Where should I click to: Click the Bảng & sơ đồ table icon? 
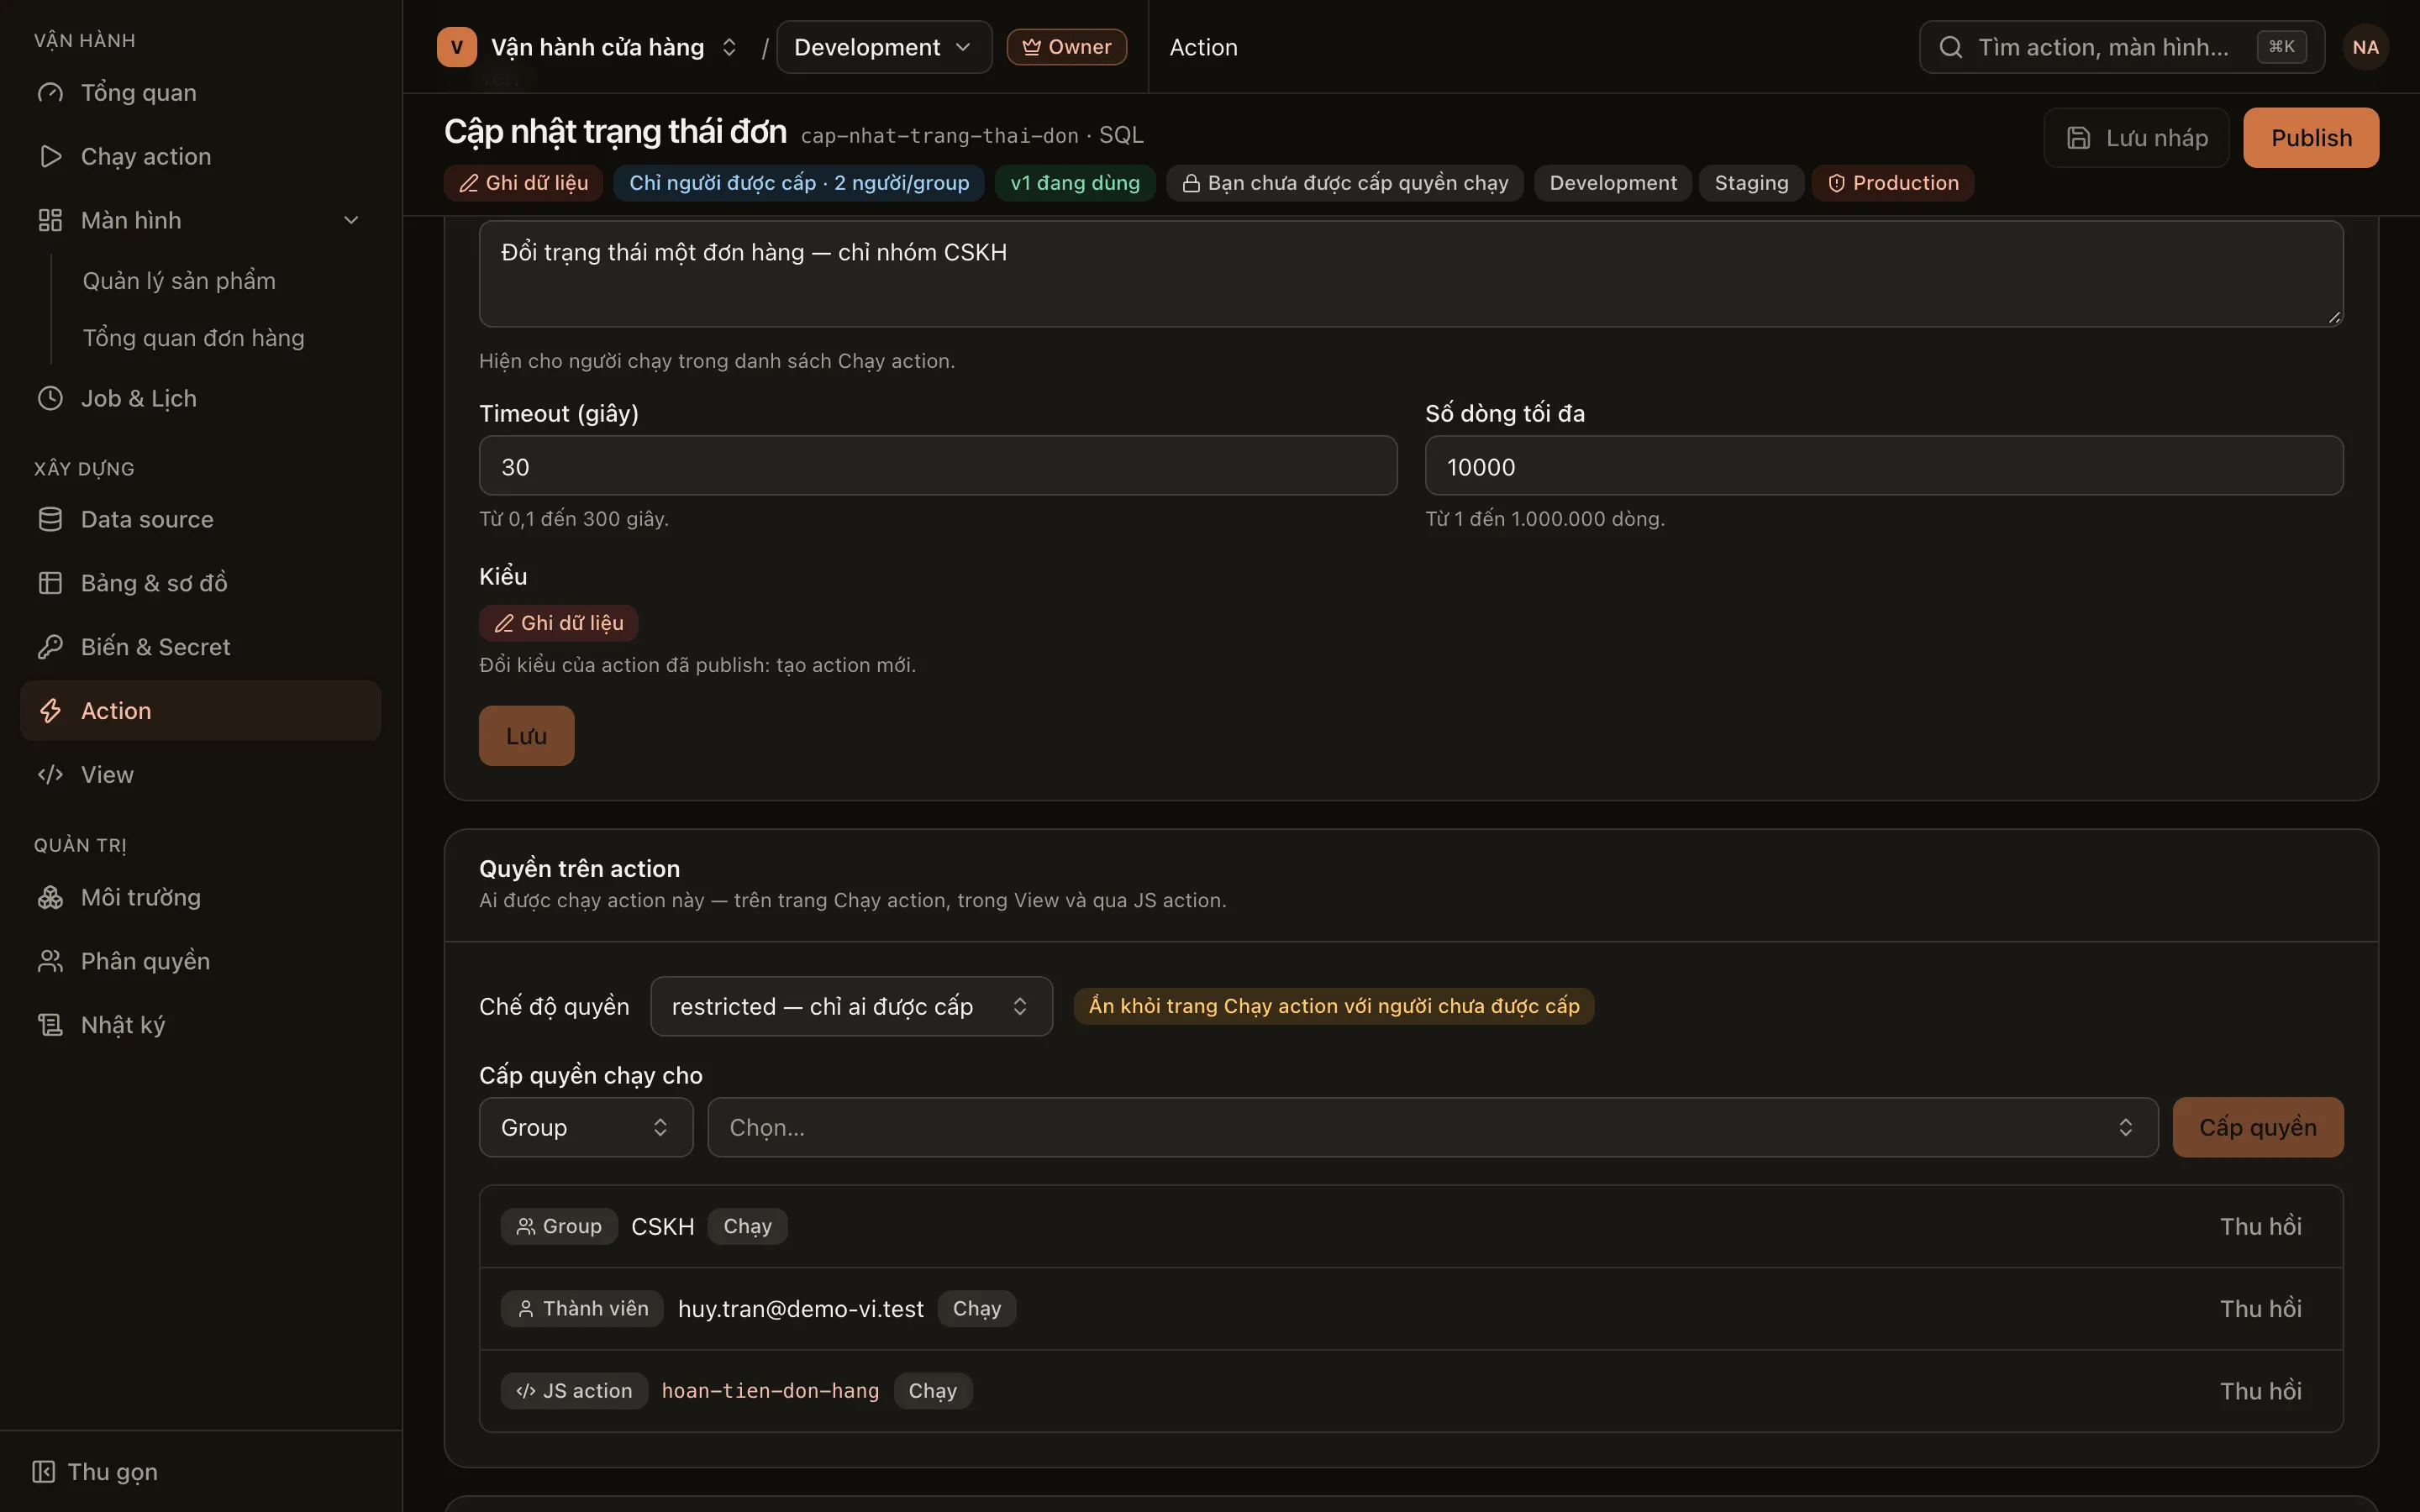coord(50,583)
